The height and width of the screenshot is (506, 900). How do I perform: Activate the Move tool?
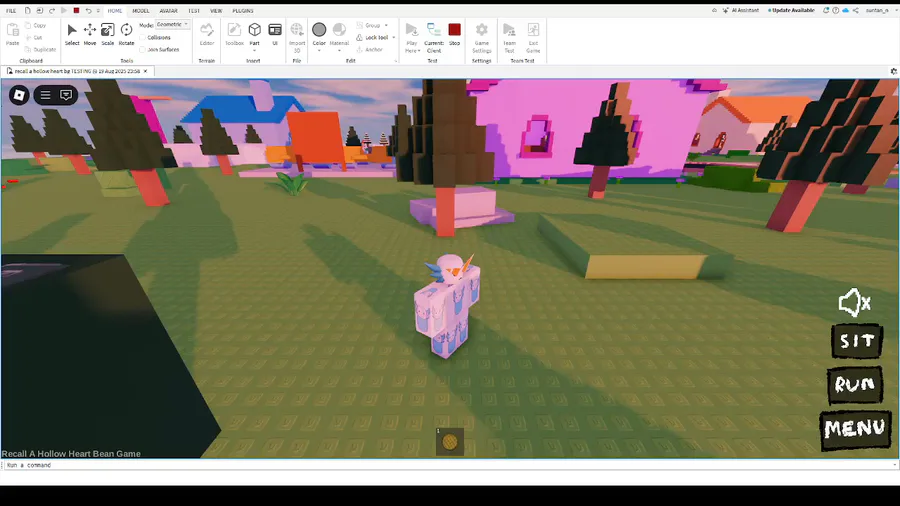click(x=90, y=34)
